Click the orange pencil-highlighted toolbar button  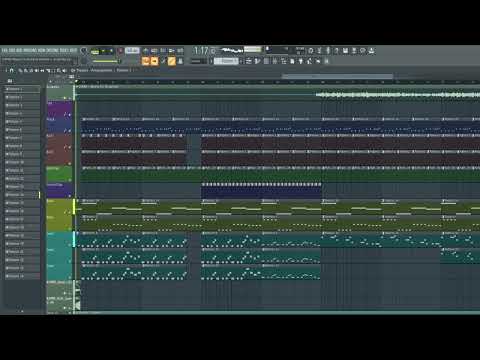pos(171,61)
